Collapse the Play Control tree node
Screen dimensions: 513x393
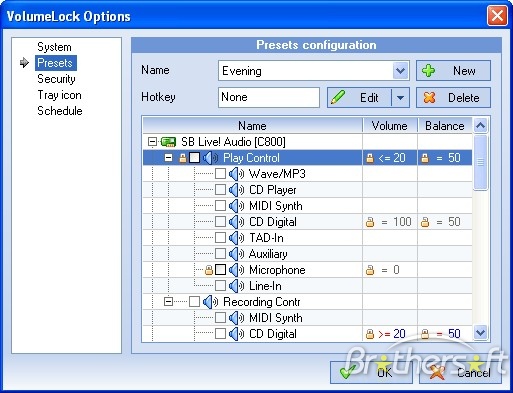point(169,158)
